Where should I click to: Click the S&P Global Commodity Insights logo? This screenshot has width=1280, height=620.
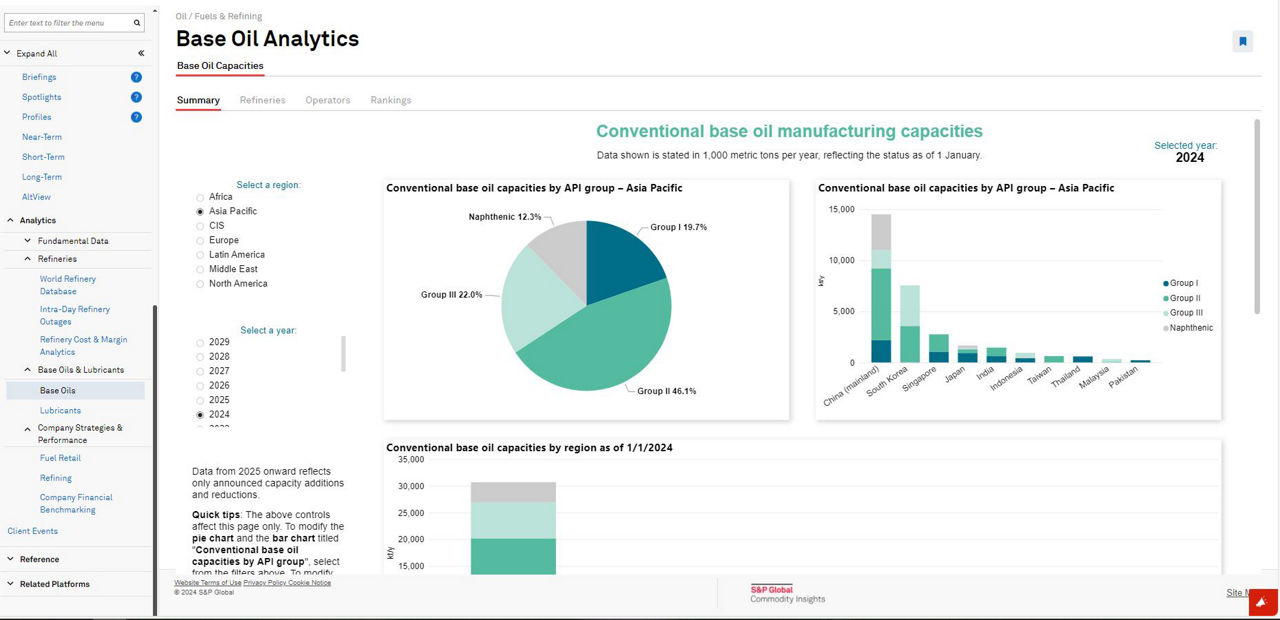pos(788,594)
